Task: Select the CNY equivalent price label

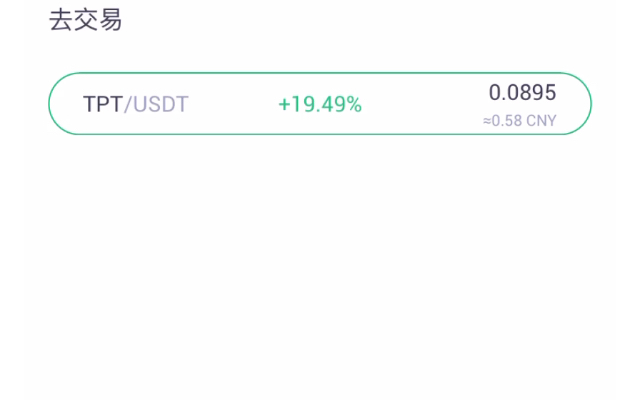Action: 520,121
